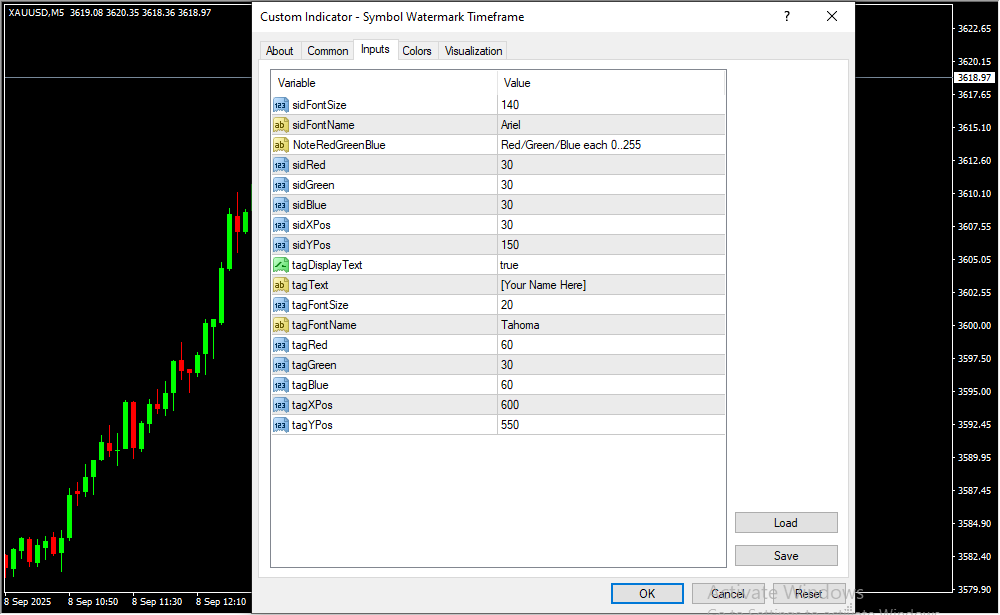Click the string icon beside tagText
Image resolution: width=1000 pixels, height=615 pixels.
281,285
